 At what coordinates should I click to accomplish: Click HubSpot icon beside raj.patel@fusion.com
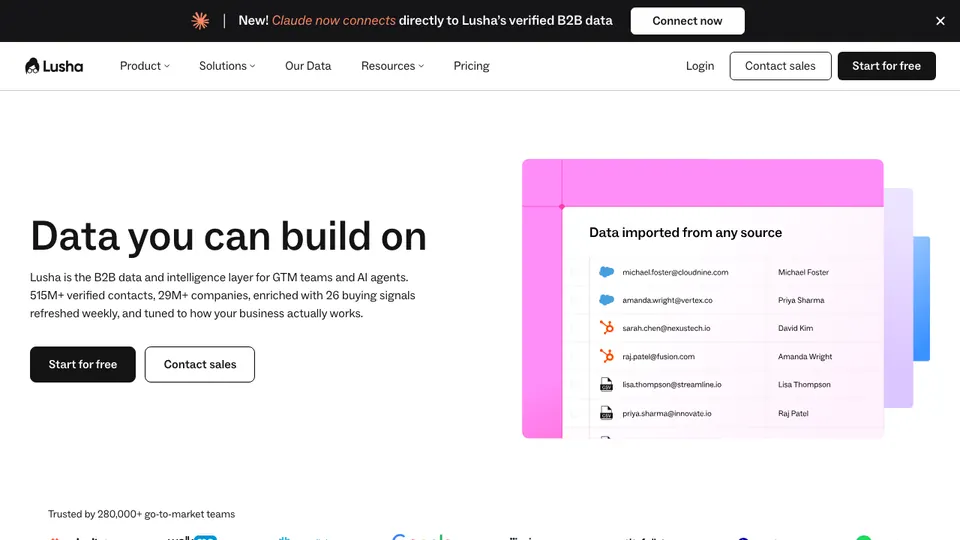tap(606, 356)
